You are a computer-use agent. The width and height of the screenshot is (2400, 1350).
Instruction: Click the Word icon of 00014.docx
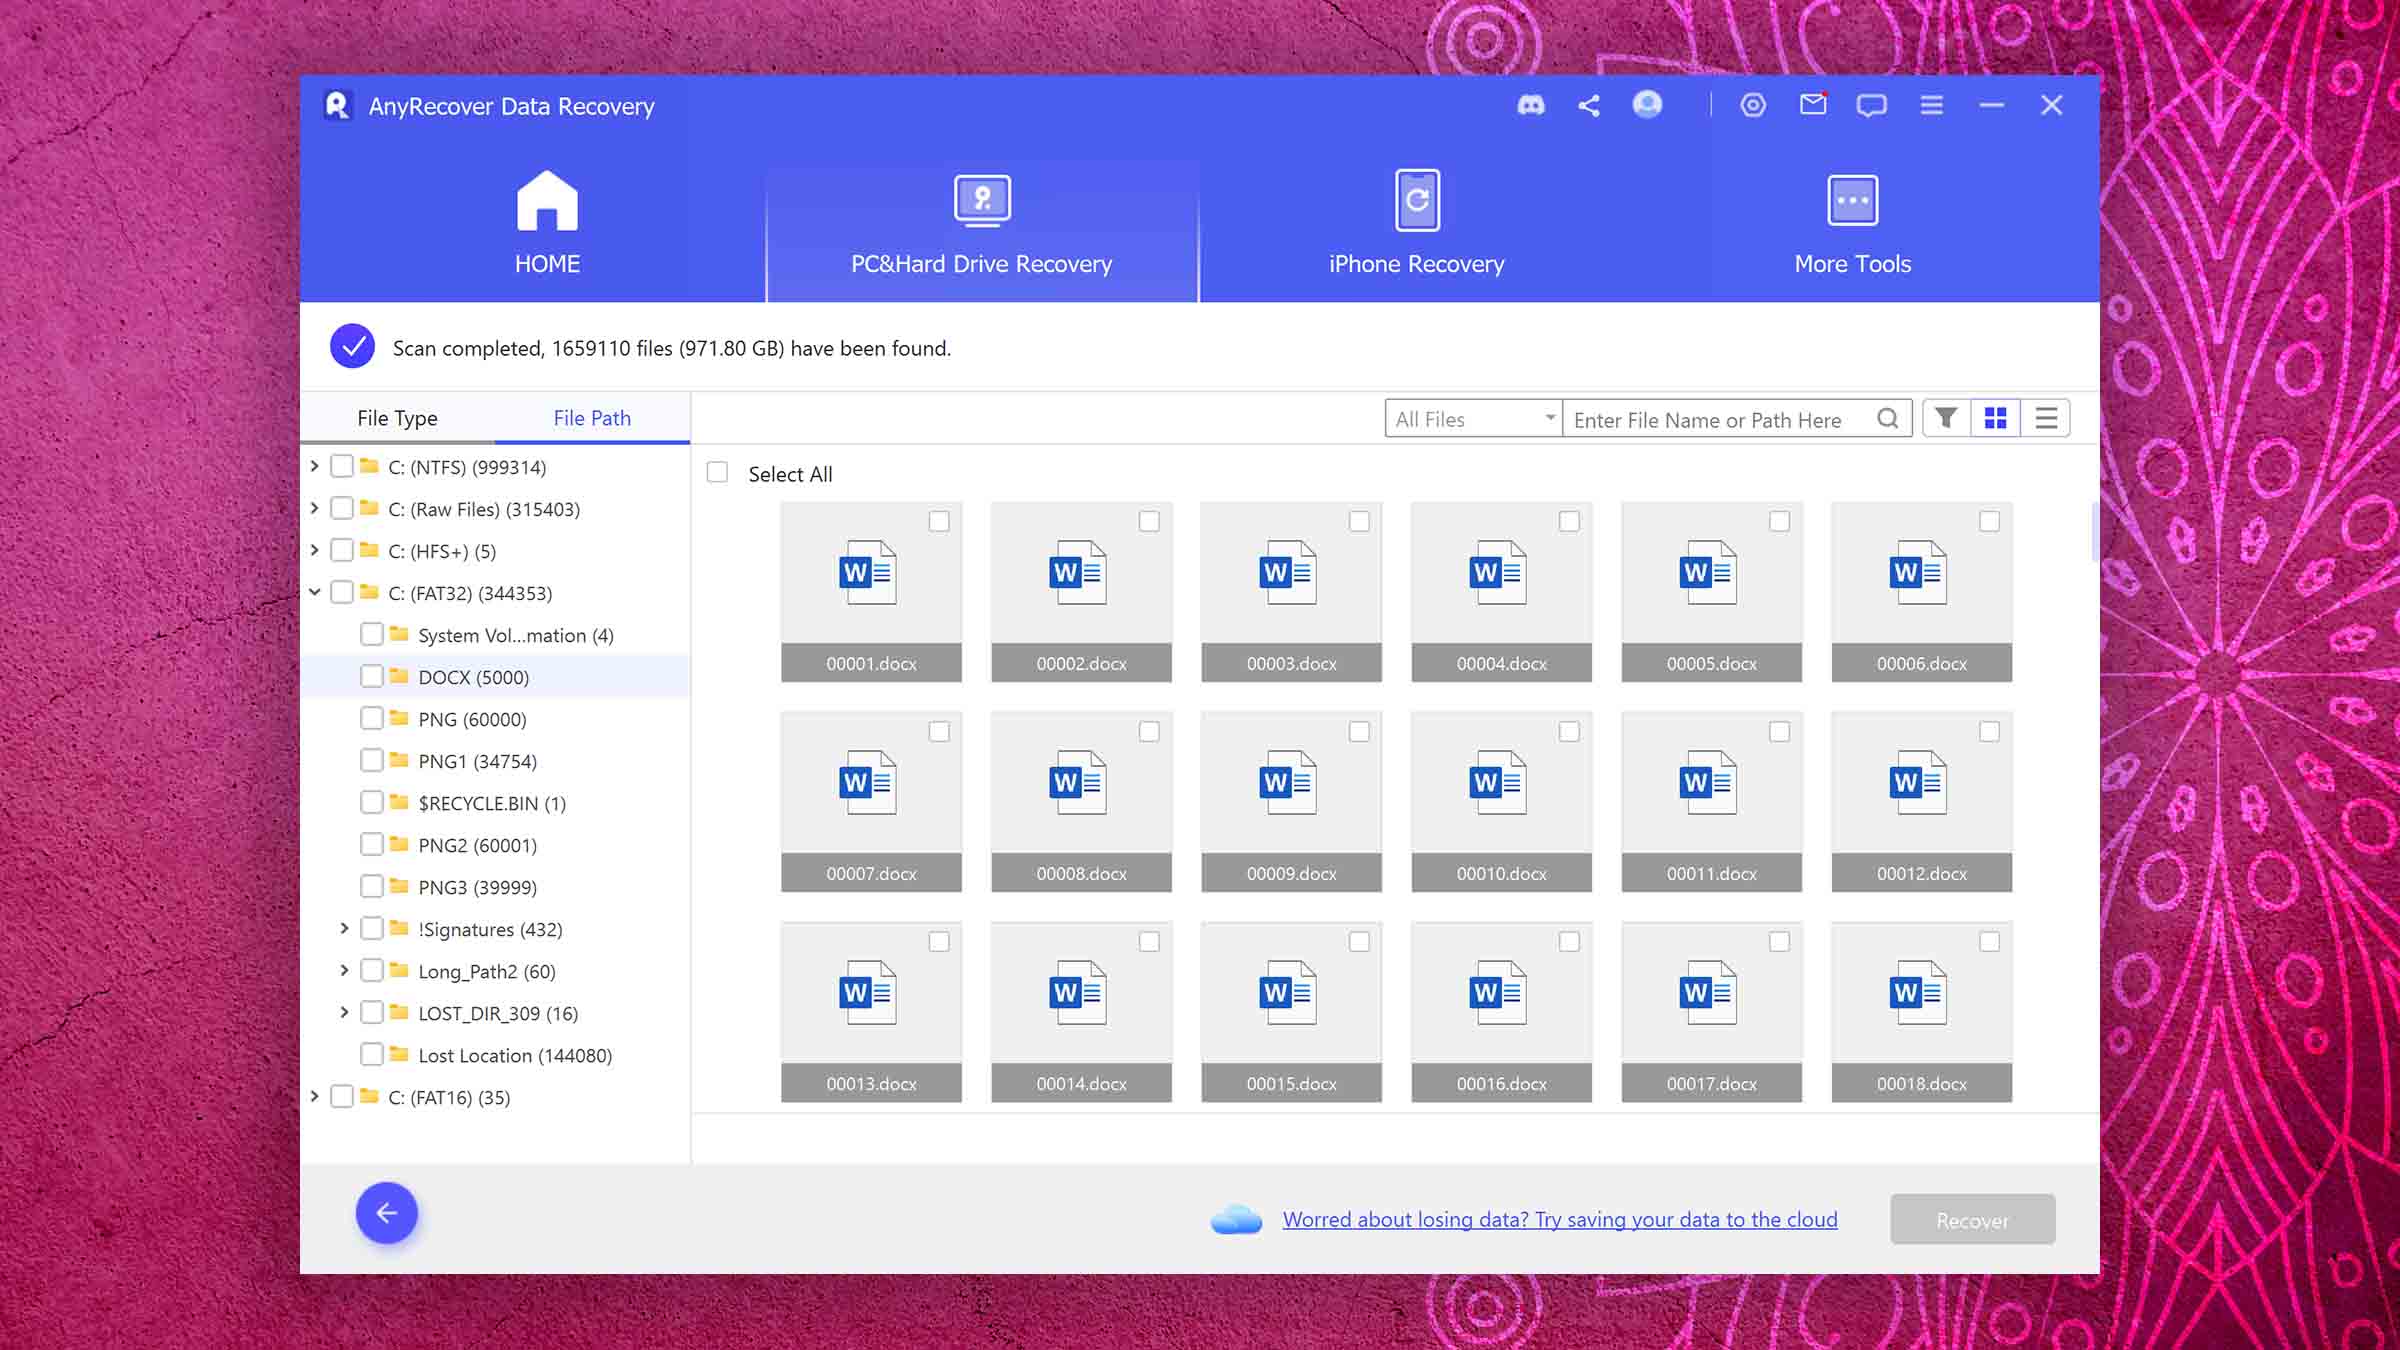point(1076,992)
